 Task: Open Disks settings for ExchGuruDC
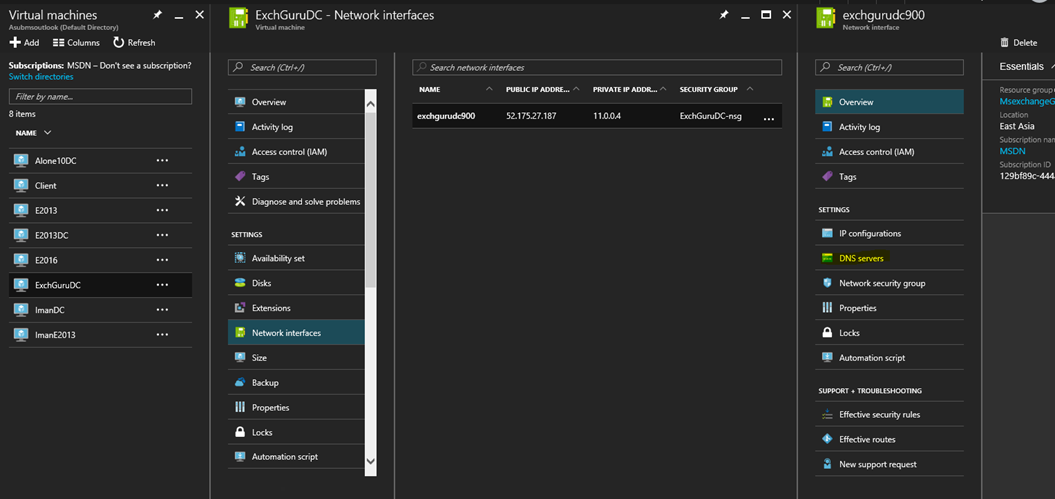tap(296, 283)
